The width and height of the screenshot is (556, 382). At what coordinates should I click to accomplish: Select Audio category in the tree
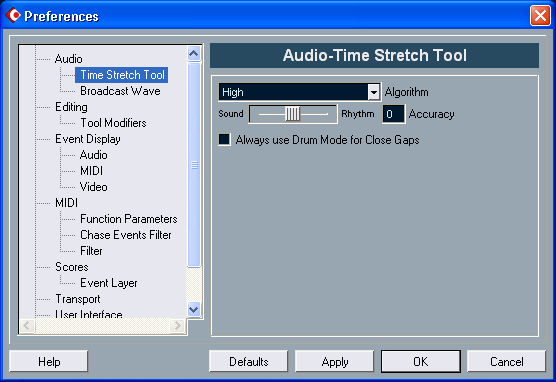[68, 59]
